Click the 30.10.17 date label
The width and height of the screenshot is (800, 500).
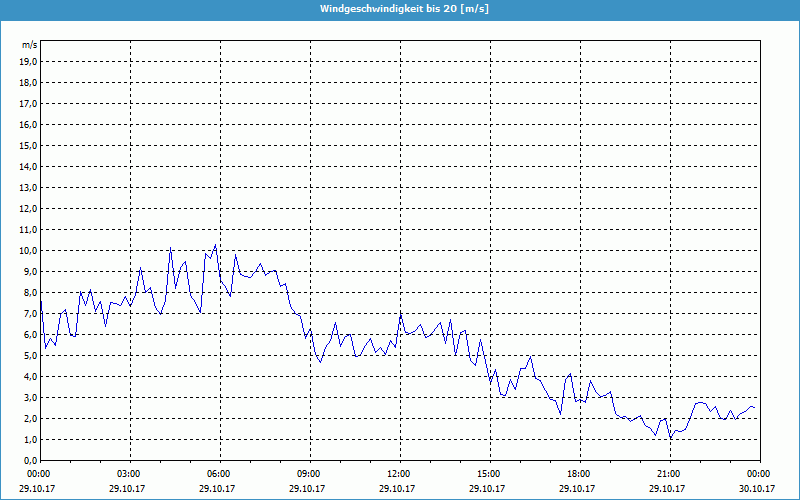pos(759,488)
